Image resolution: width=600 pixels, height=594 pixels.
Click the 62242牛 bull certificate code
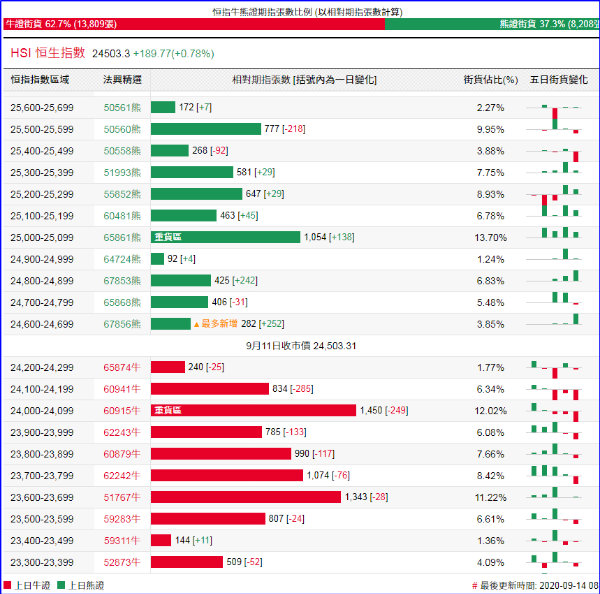122,476
